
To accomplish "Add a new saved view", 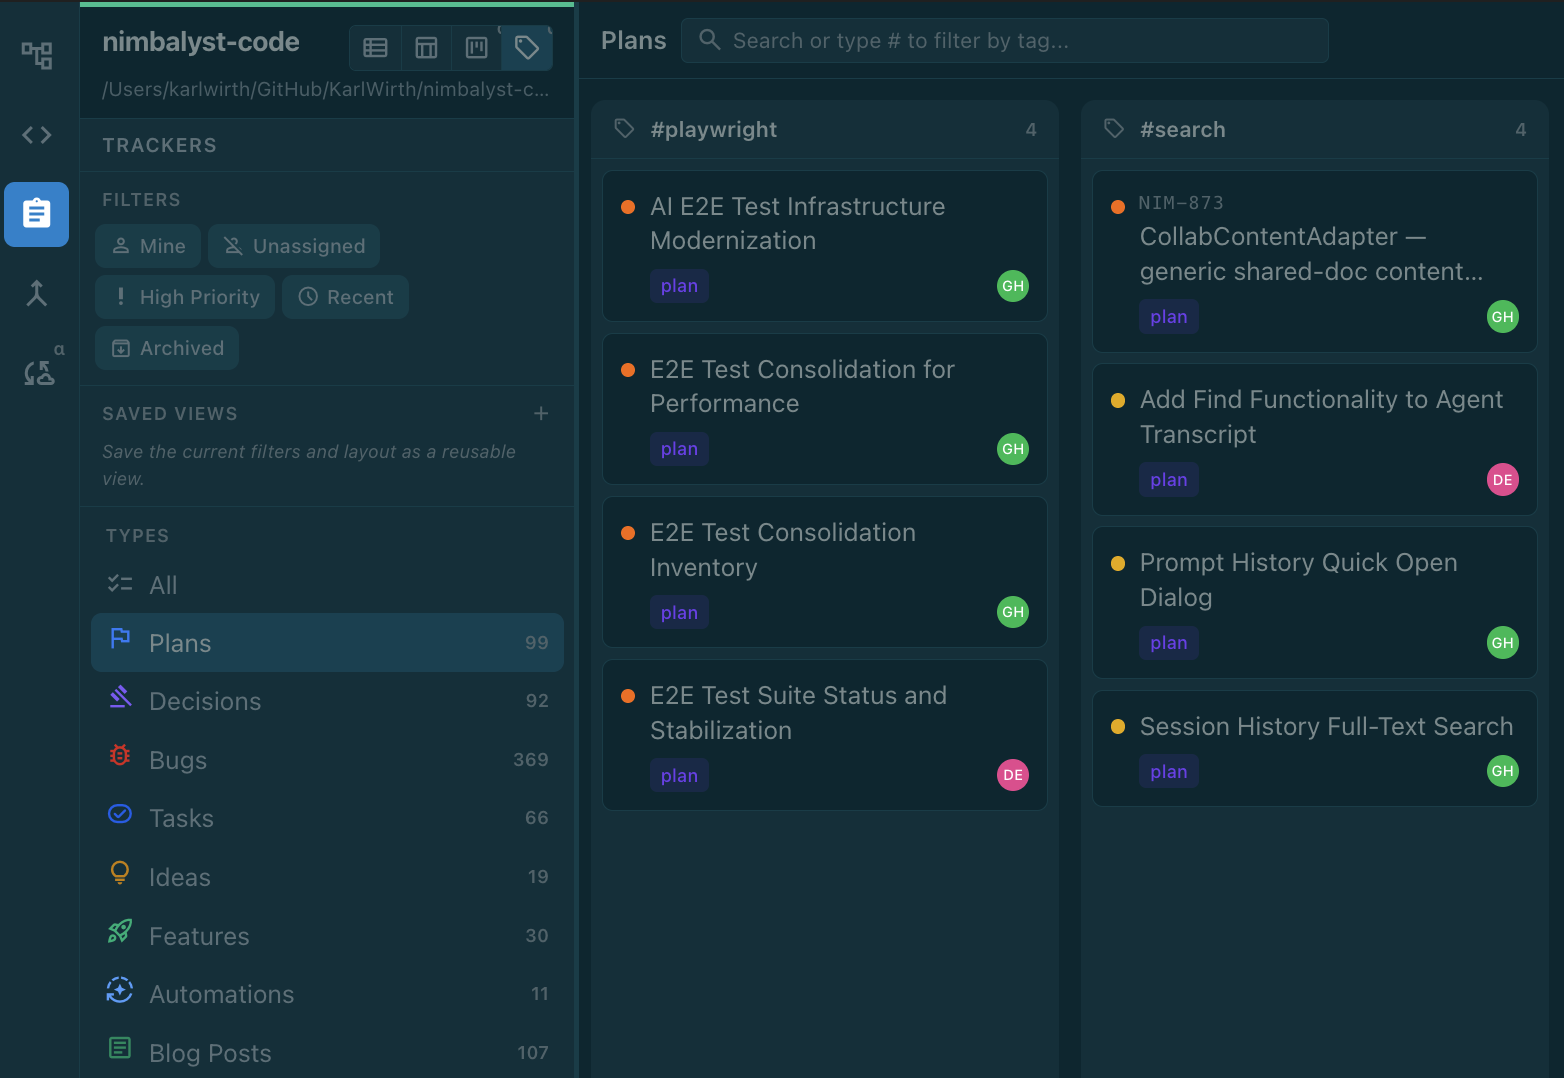I will pyautogui.click(x=541, y=414).
